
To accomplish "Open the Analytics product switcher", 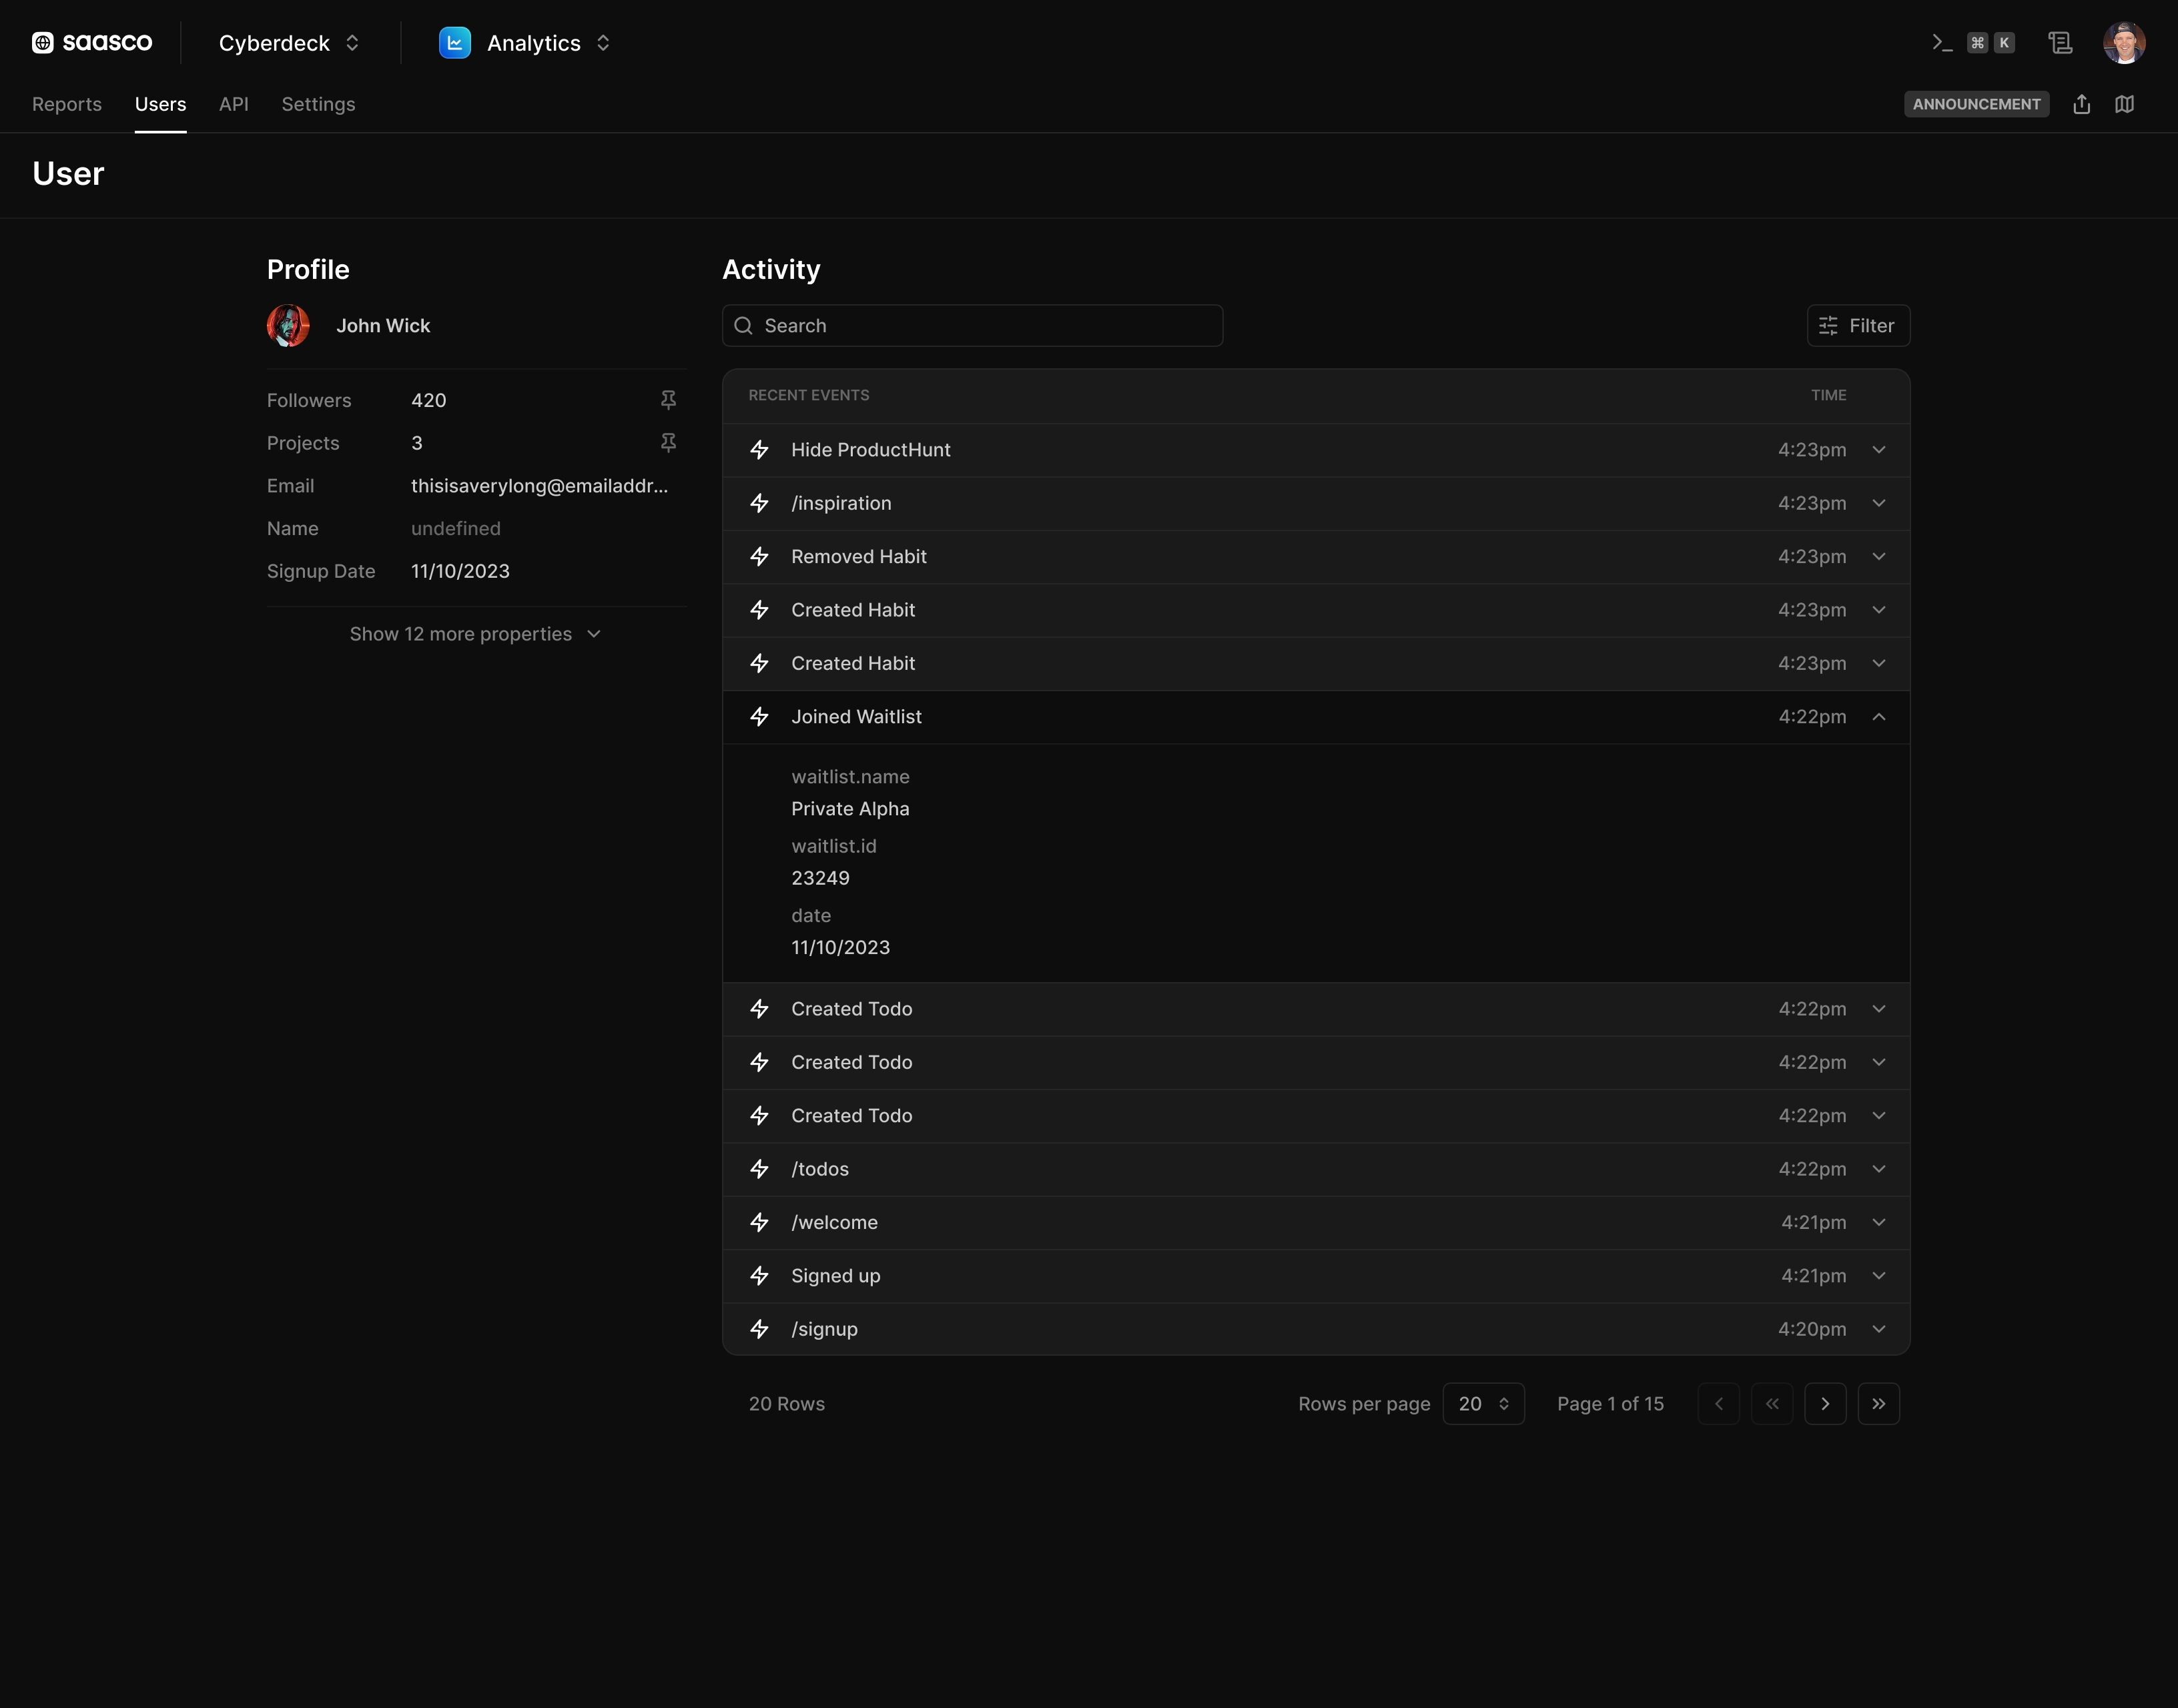I will click(525, 42).
